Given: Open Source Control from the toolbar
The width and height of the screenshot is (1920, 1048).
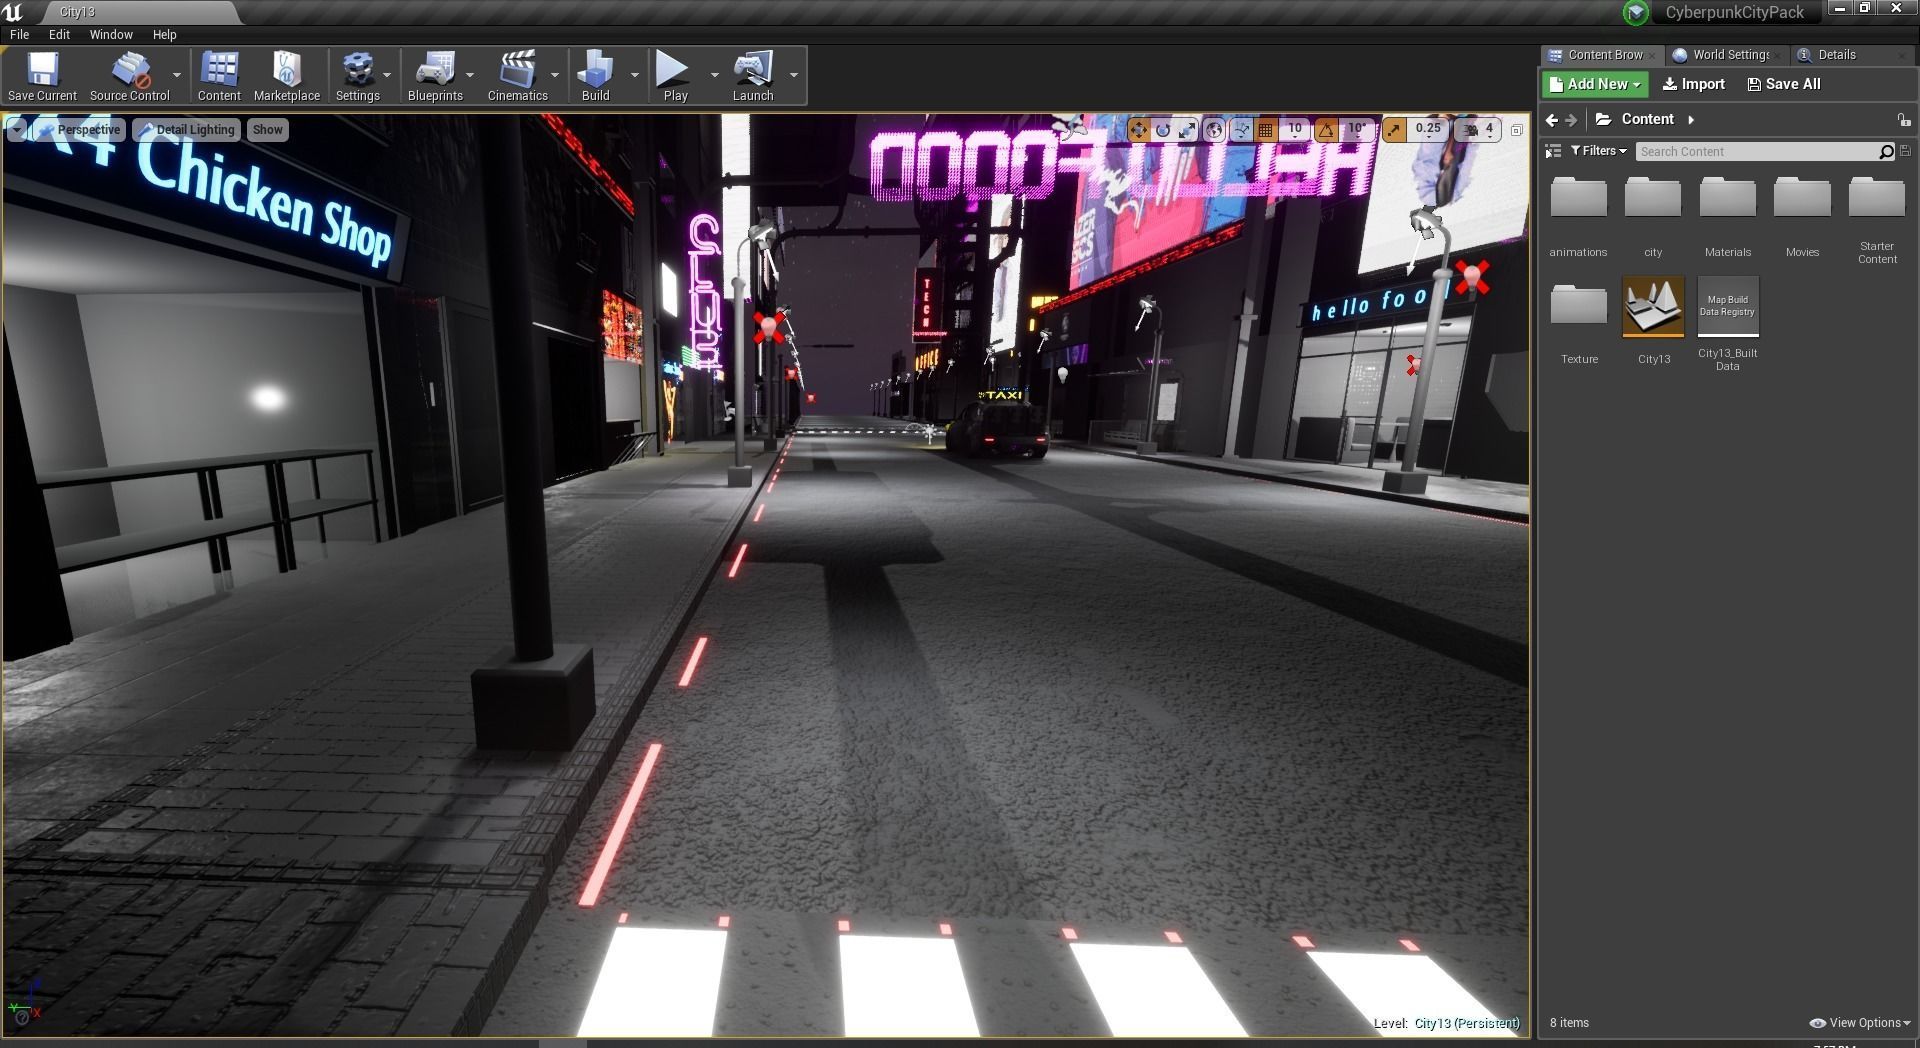Looking at the screenshot, I should click(129, 76).
